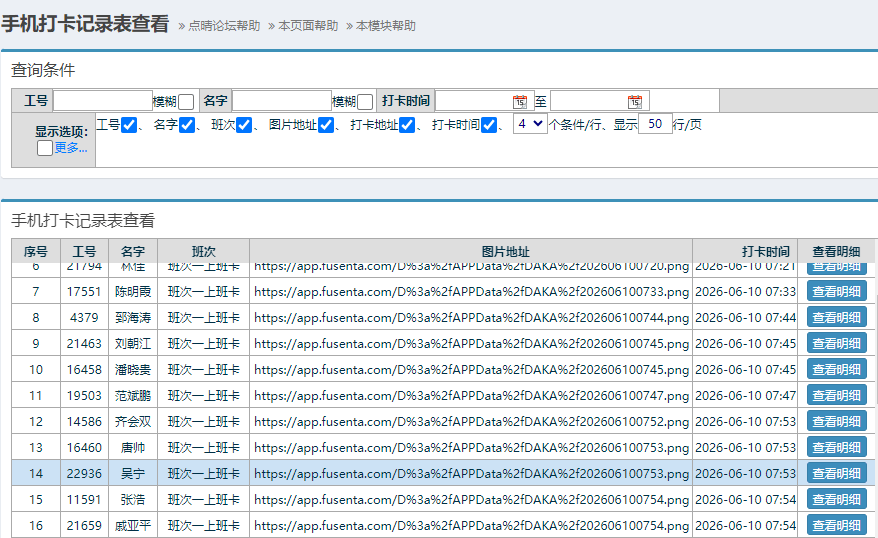The width and height of the screenshot is (878, 538).
Task: Click the name cell 张洁
Action: tap(133, 499)
